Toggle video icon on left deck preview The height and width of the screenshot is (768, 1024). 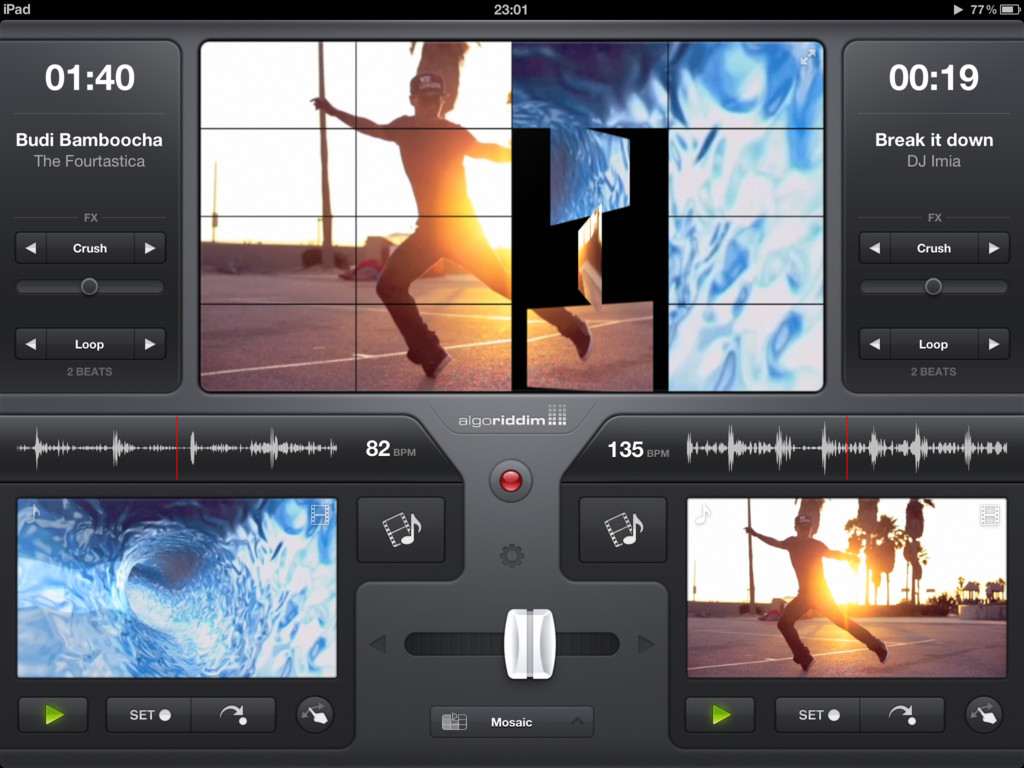[x=320, y=515]
